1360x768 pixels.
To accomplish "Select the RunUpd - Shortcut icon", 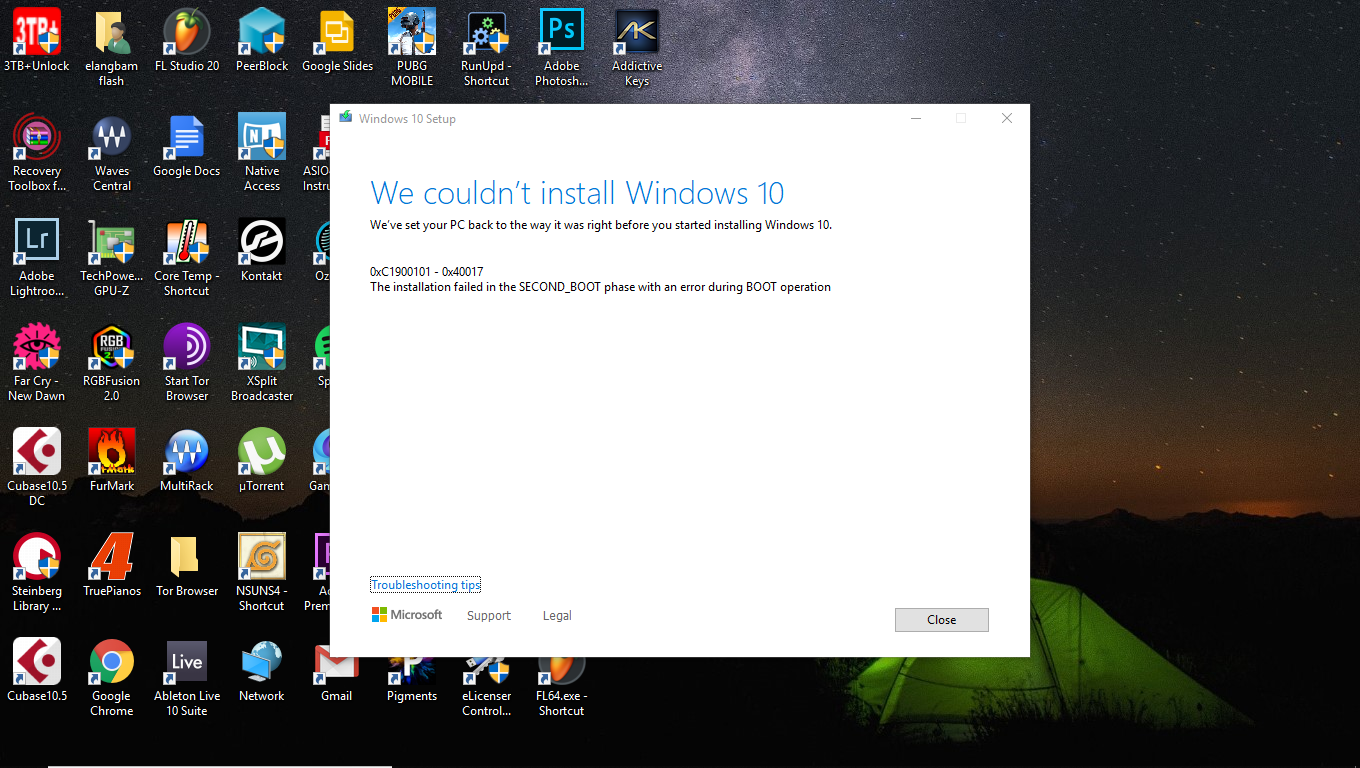I will click(487, 48).
